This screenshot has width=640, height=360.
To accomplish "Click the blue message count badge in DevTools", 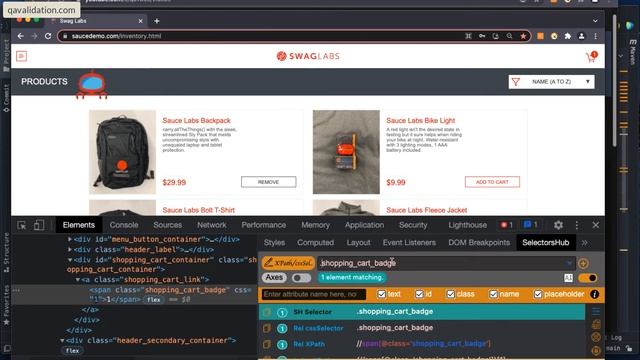I will tap(531, 225).
